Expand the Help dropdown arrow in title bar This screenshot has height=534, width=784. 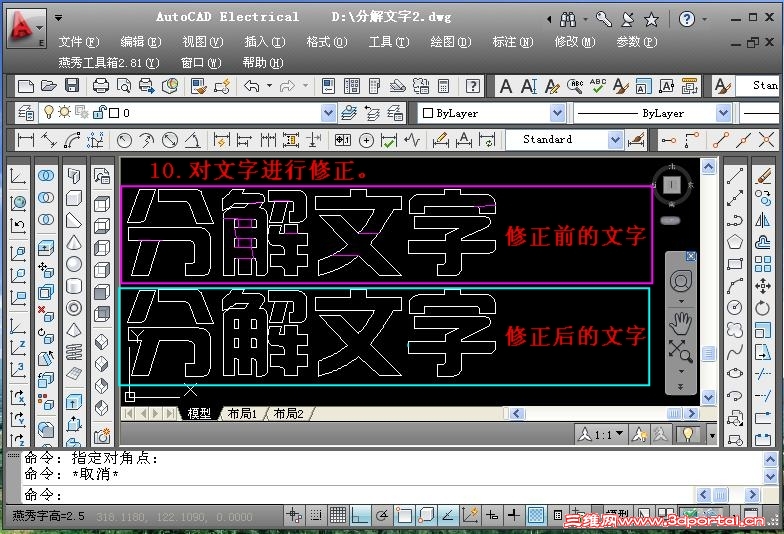[704, 20]
